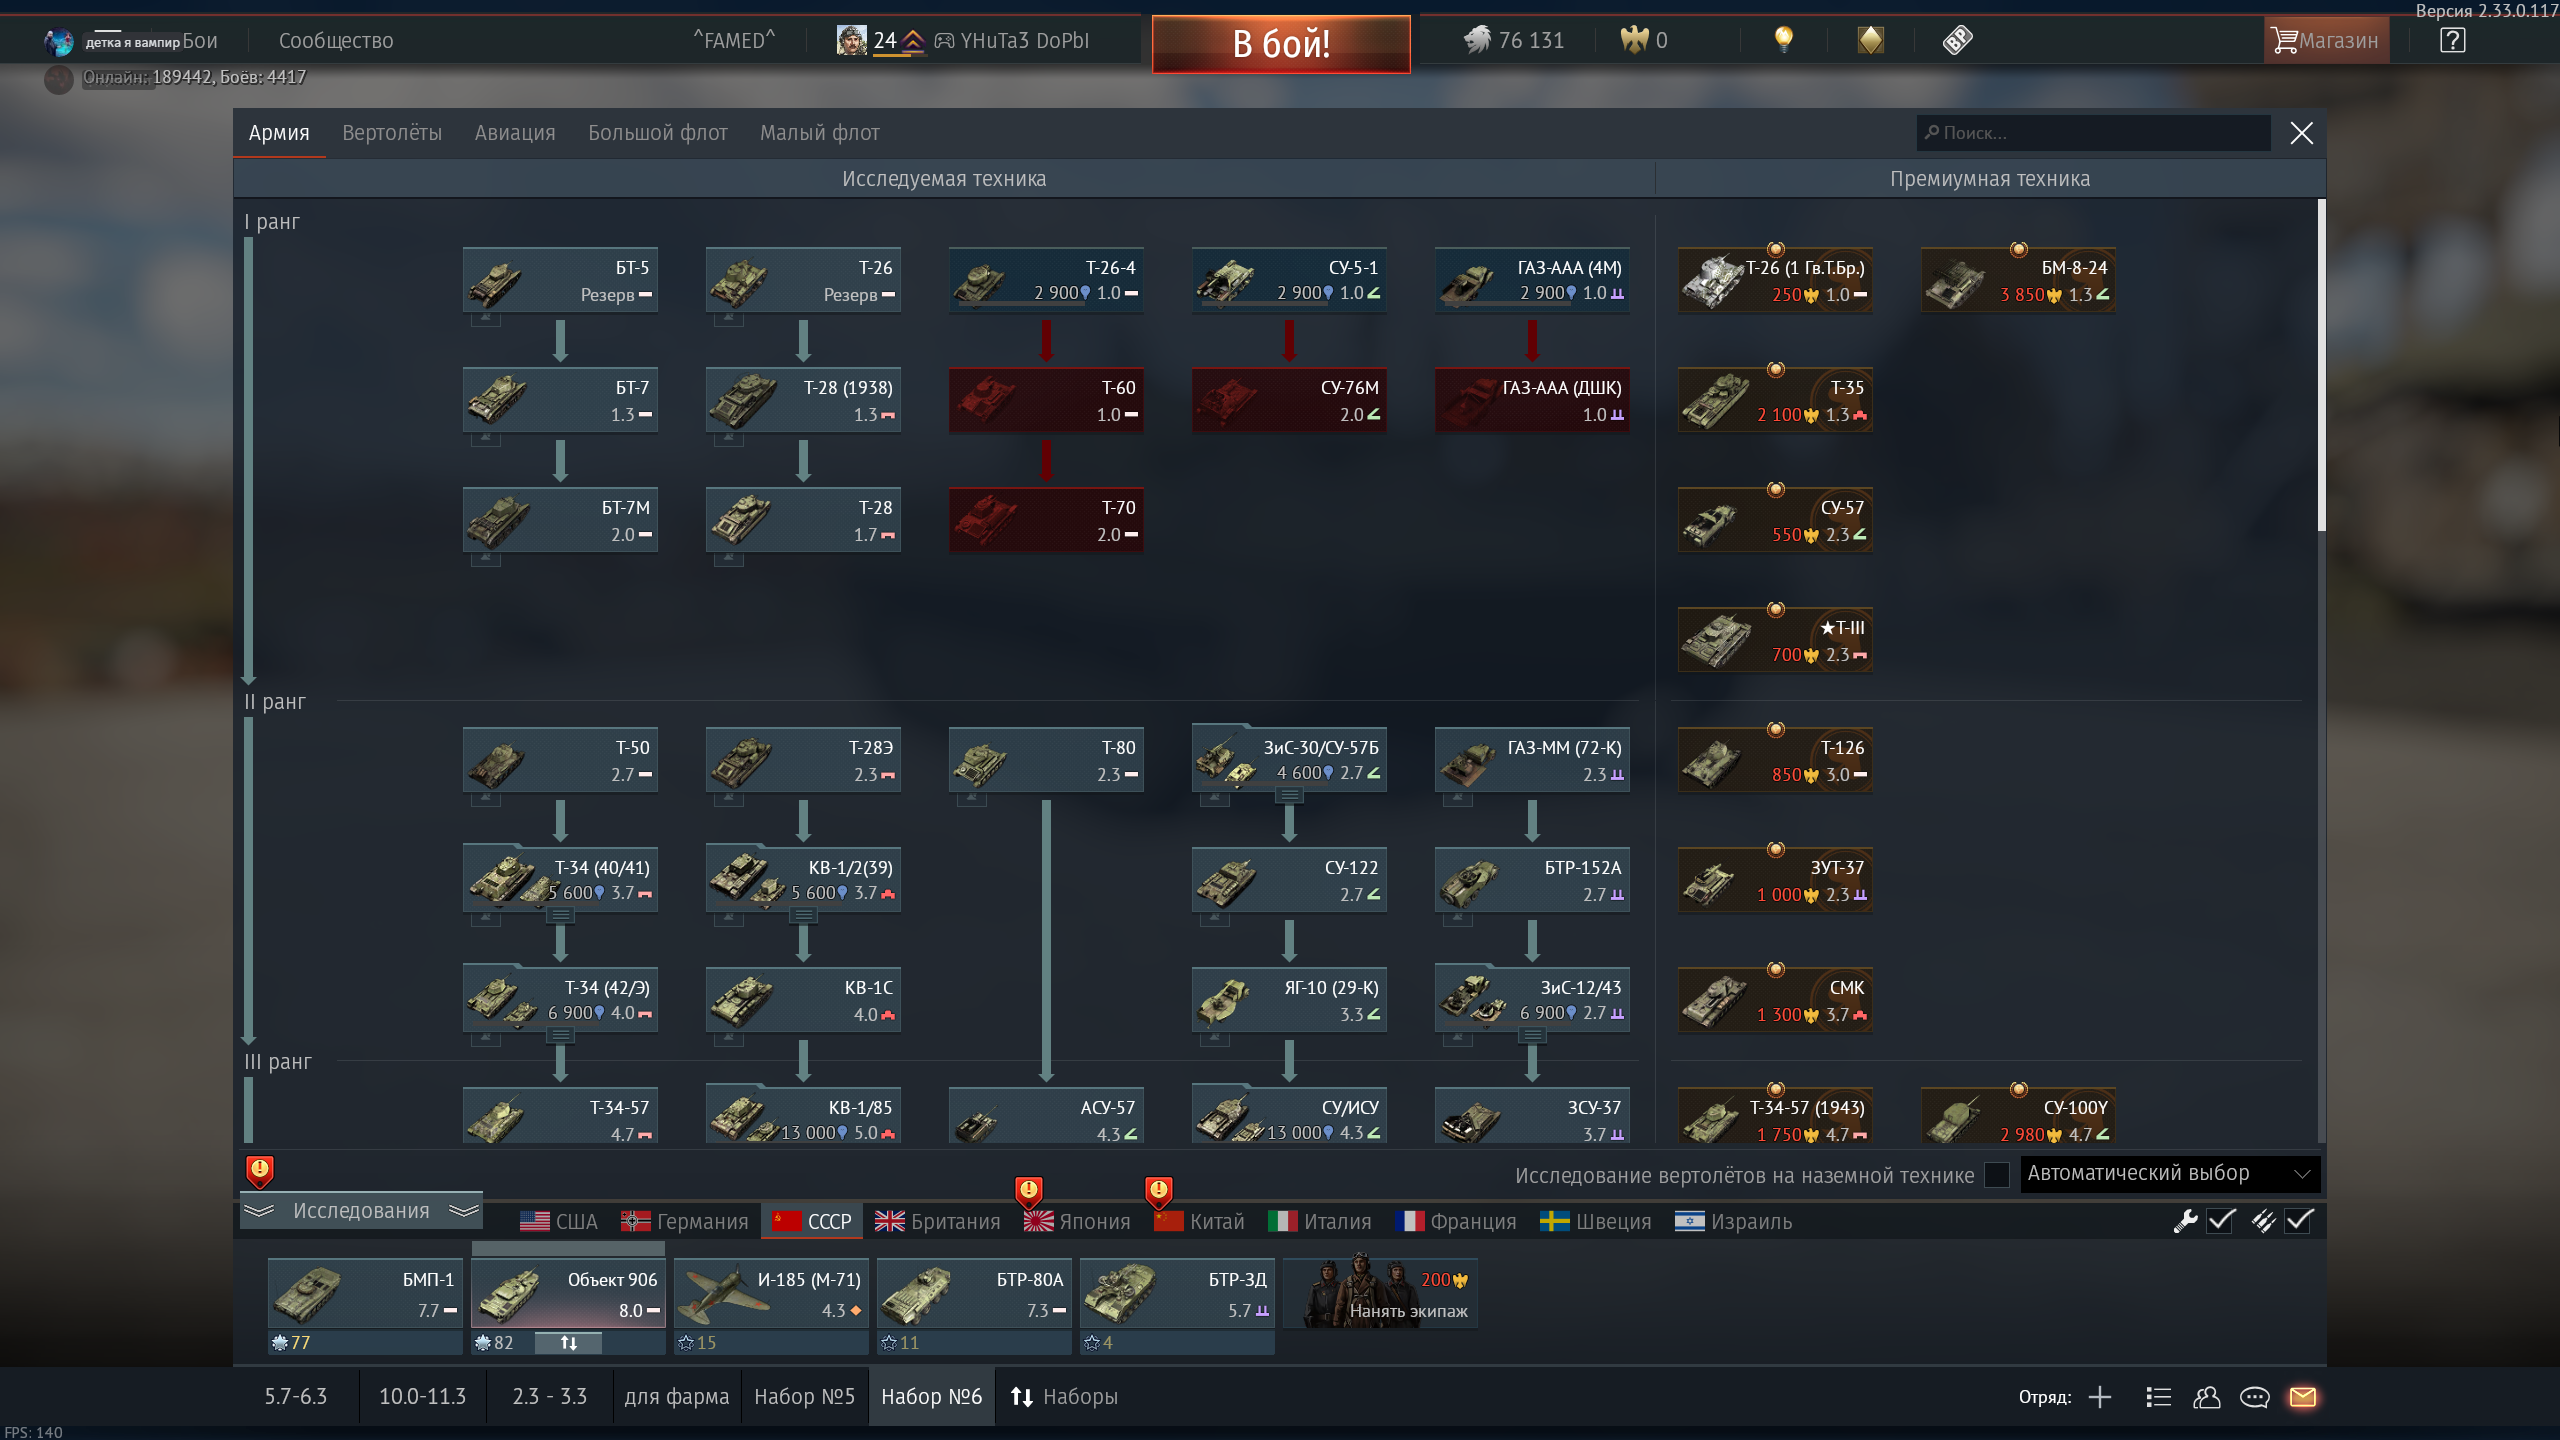Select the БМ-8-24 premium vehicle card
2560x1440 pixels.
(2018, 280)
